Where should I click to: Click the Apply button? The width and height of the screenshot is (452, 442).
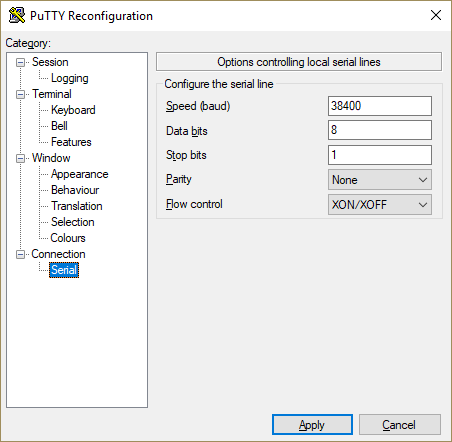(x=312, y=425)
